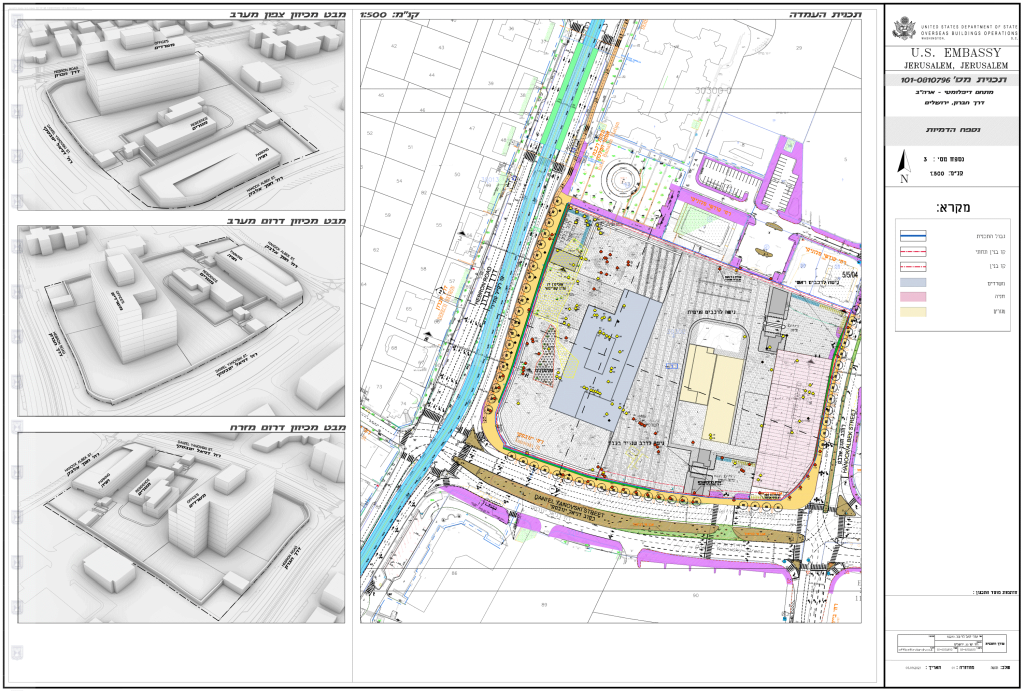Open the bottom southeast 3D view rendering

coord(181,527)
